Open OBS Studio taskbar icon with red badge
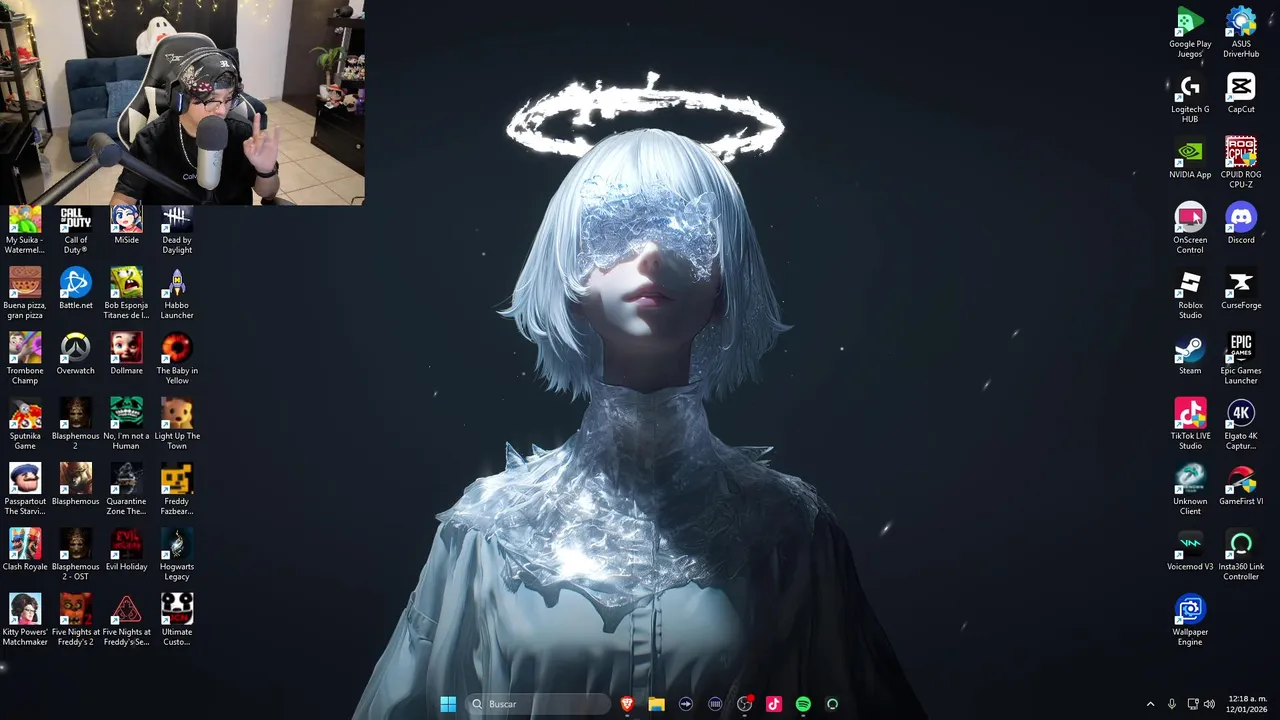Screen dimensions: 1280x720 [x=744, y=704]
